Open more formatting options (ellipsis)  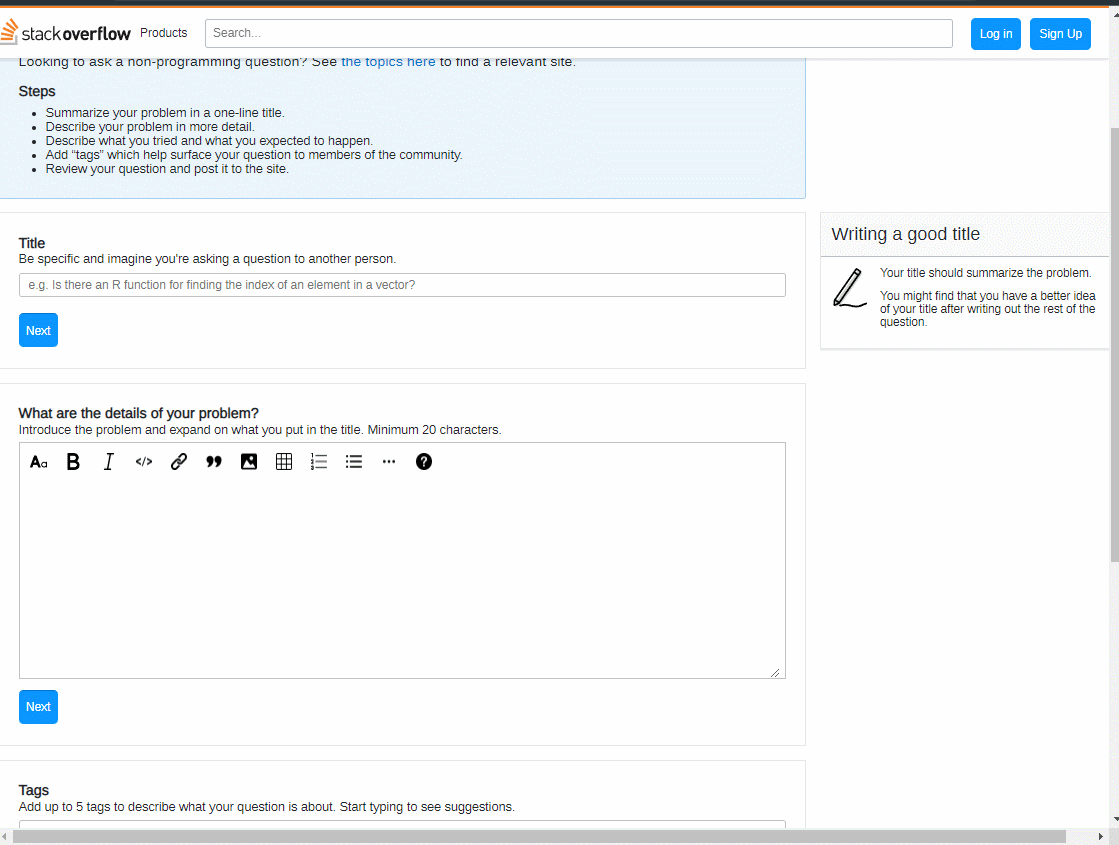click(x=388, y=462)
